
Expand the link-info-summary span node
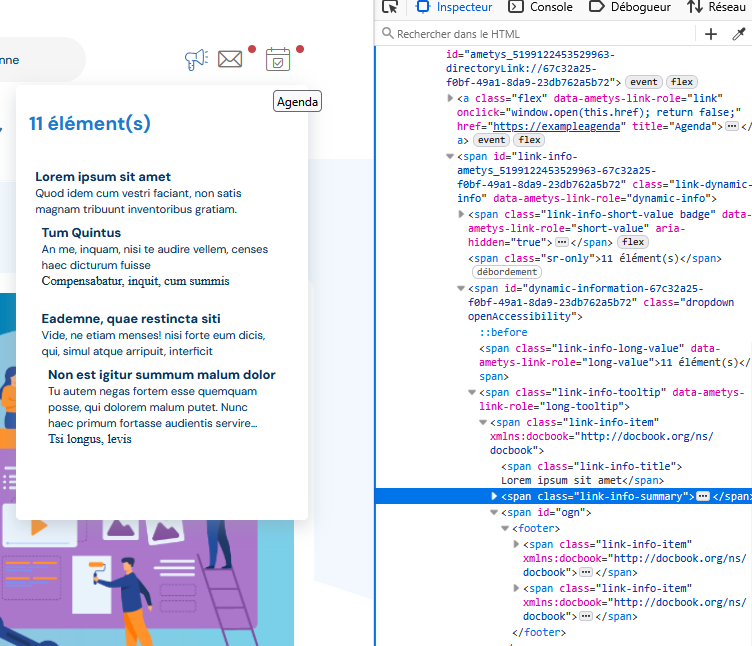[494, 497]
